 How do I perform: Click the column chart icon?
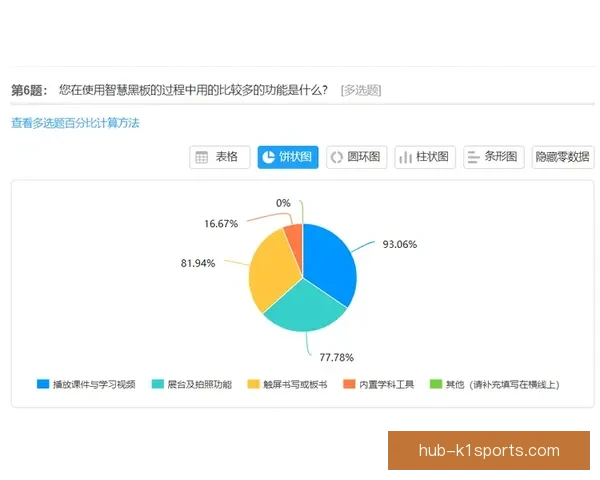pos(405,157)
